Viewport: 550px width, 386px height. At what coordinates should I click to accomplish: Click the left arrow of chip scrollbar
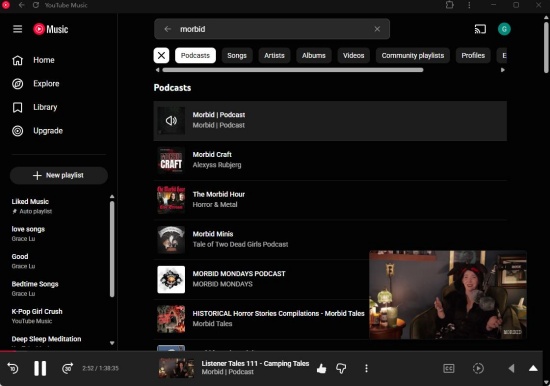coord(157,70)
